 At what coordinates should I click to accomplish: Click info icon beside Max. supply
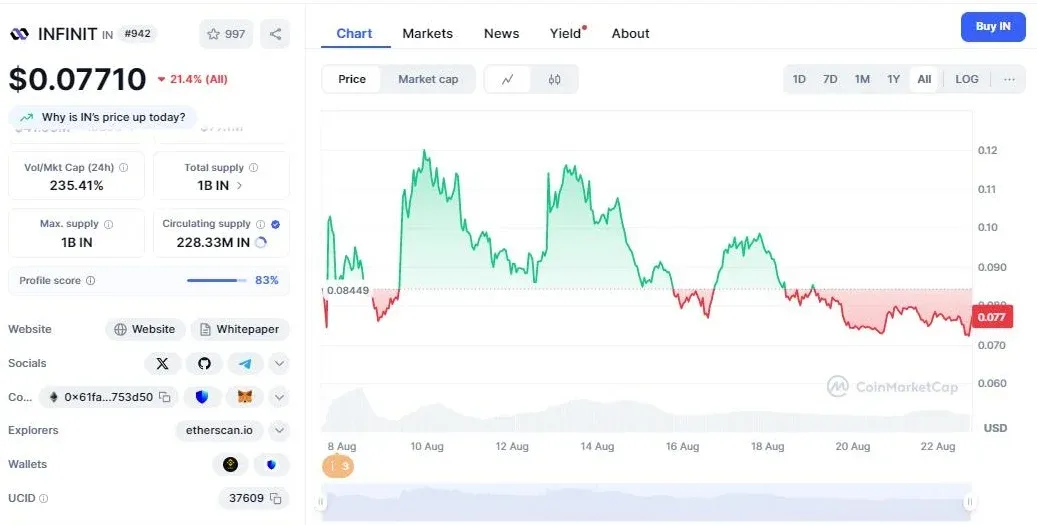pyautogui.click(x=108, y=224)
